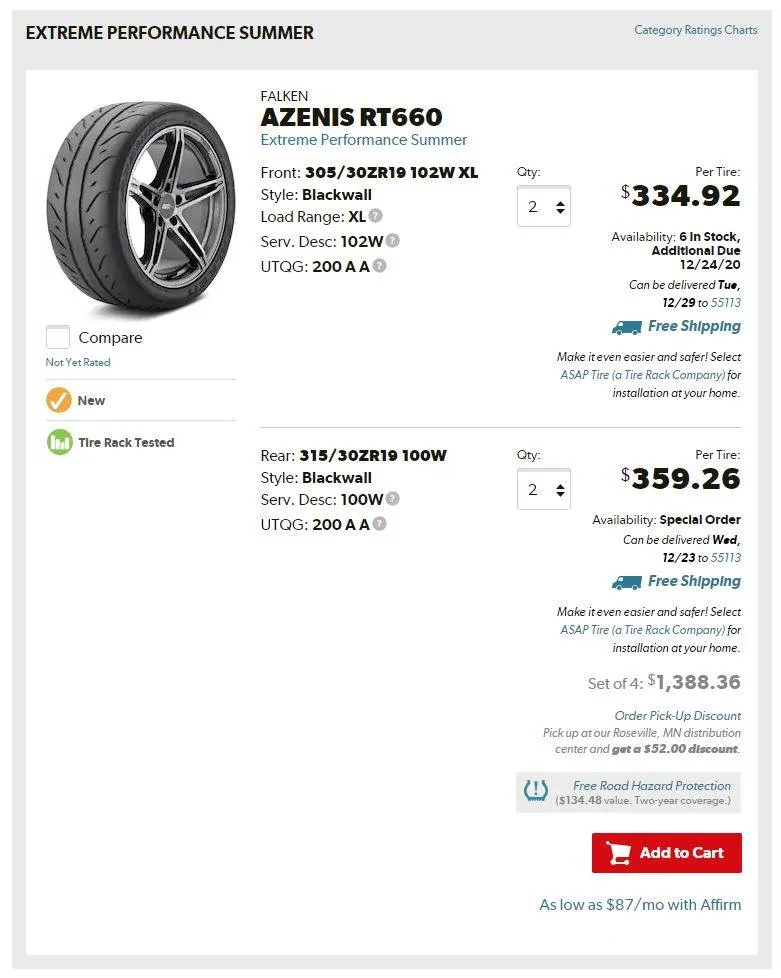This screenshot has height=978, width=781.
Task: Click the front tire Free Shipping truck icon
Action: 626,327
